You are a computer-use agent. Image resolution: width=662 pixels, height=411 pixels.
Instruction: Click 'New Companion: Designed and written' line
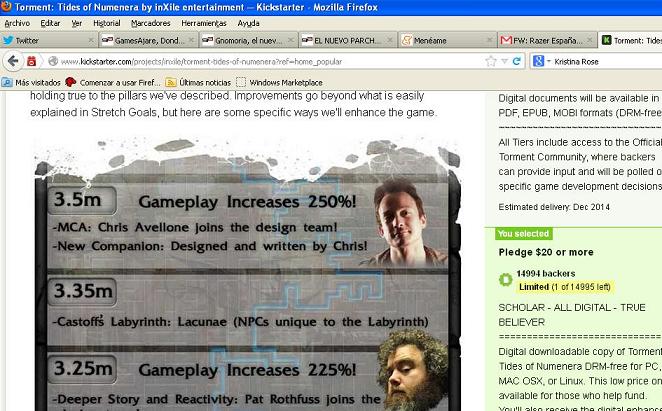(x=210, y=246)
